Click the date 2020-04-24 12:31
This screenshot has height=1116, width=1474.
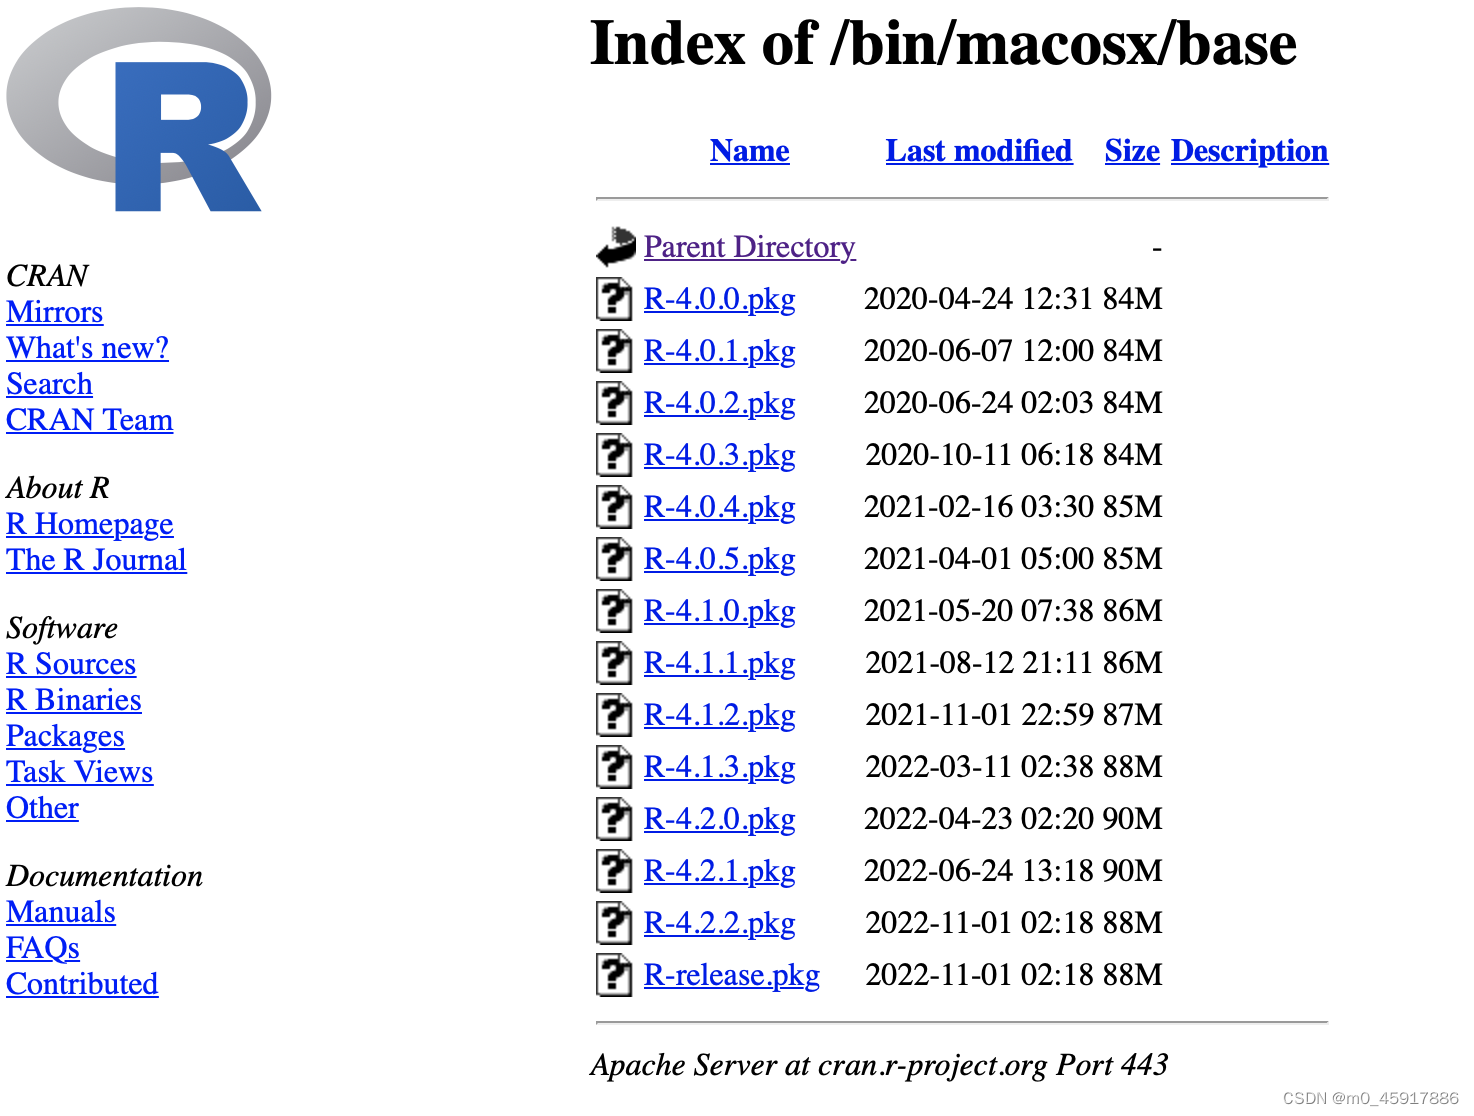(x=979, y=299)
